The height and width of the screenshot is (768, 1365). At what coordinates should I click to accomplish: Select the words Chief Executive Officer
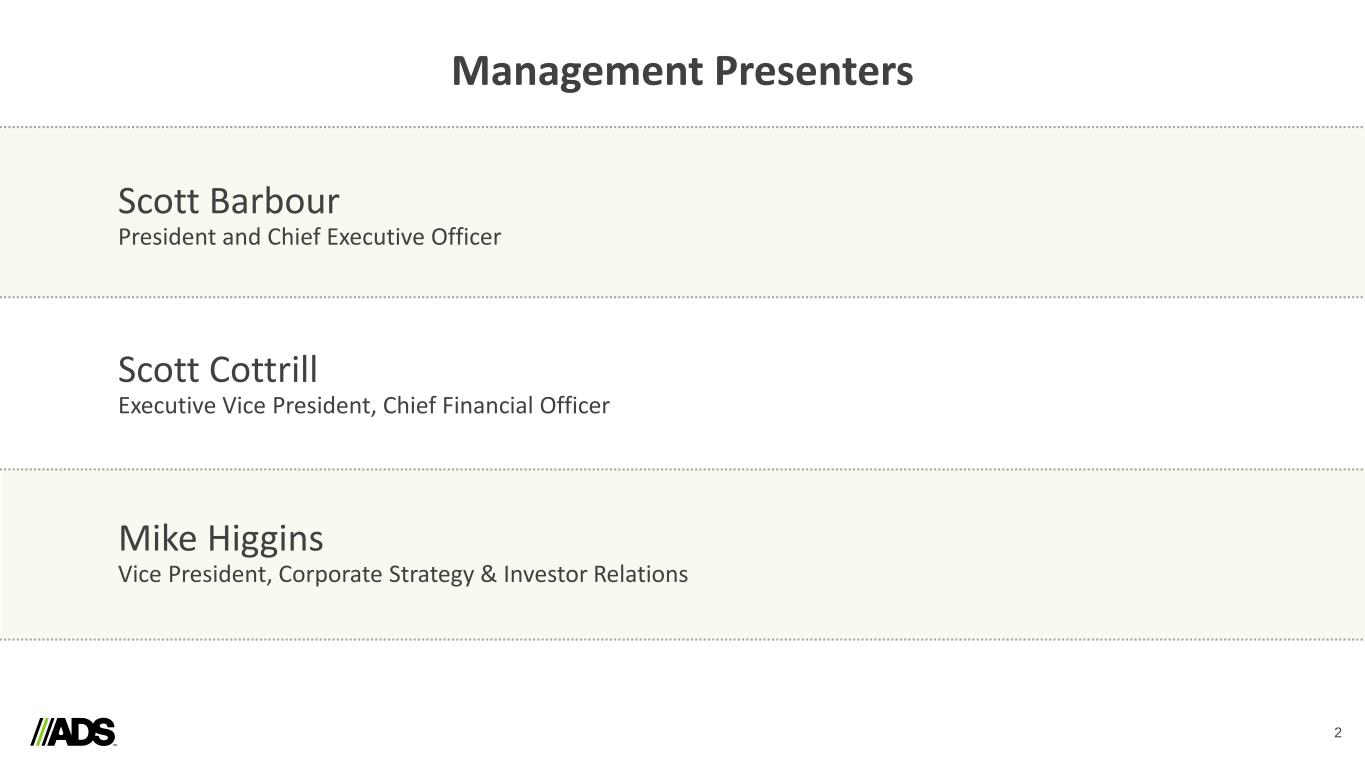384,237
